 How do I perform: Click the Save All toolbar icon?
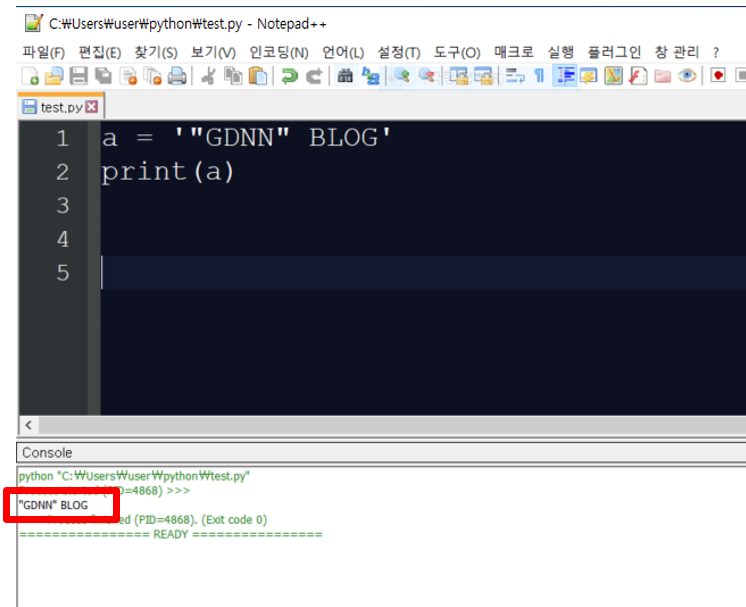click(x=103, y=76)
